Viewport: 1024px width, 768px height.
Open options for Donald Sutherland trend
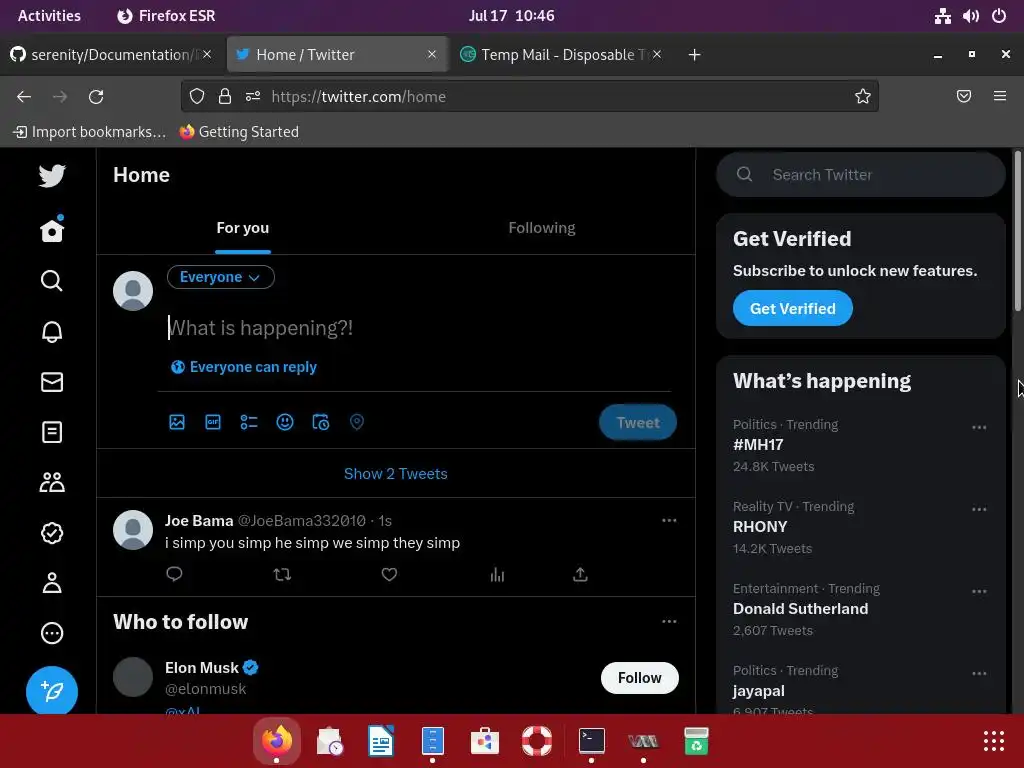coord(979,591)
